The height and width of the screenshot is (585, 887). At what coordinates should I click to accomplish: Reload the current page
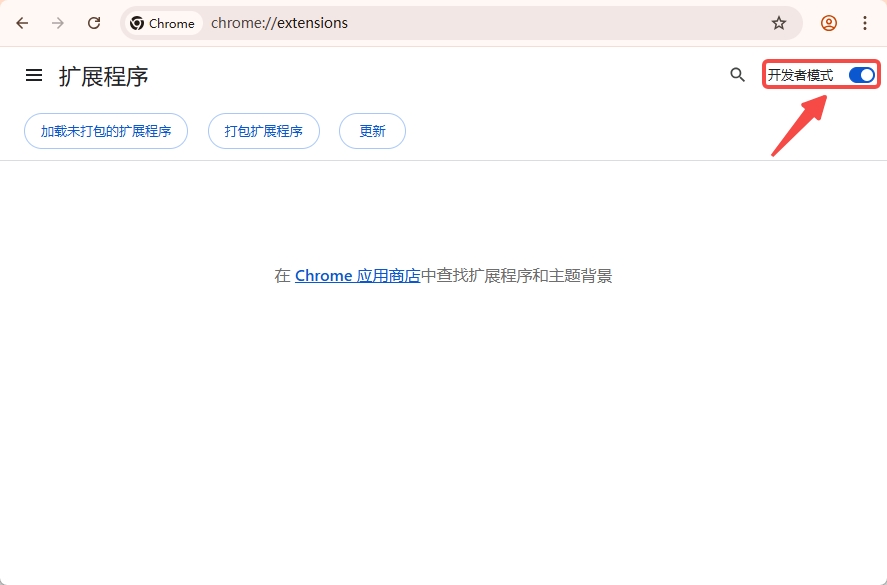tap(93, 22)
